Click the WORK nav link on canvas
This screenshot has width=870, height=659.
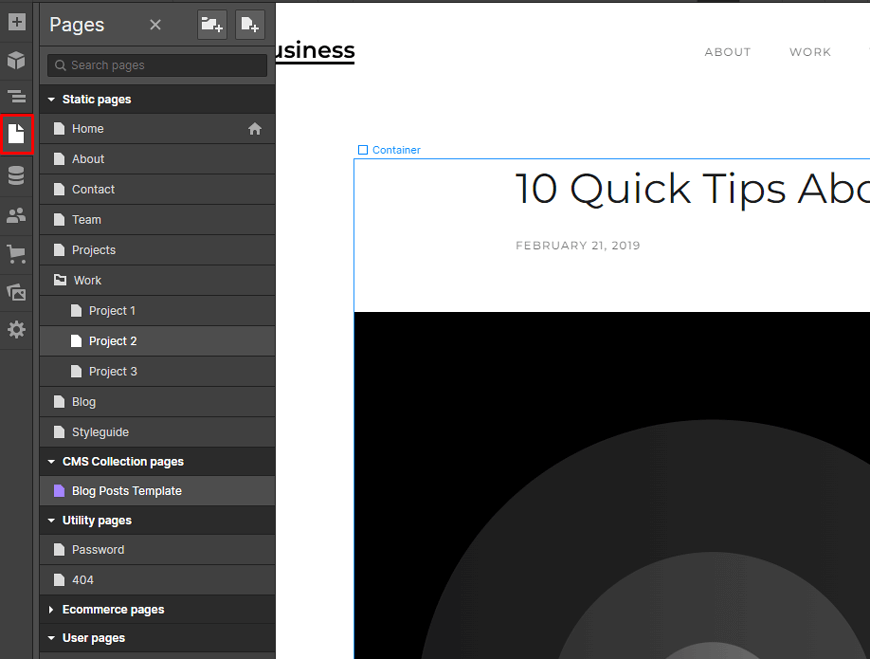point(810,52)
